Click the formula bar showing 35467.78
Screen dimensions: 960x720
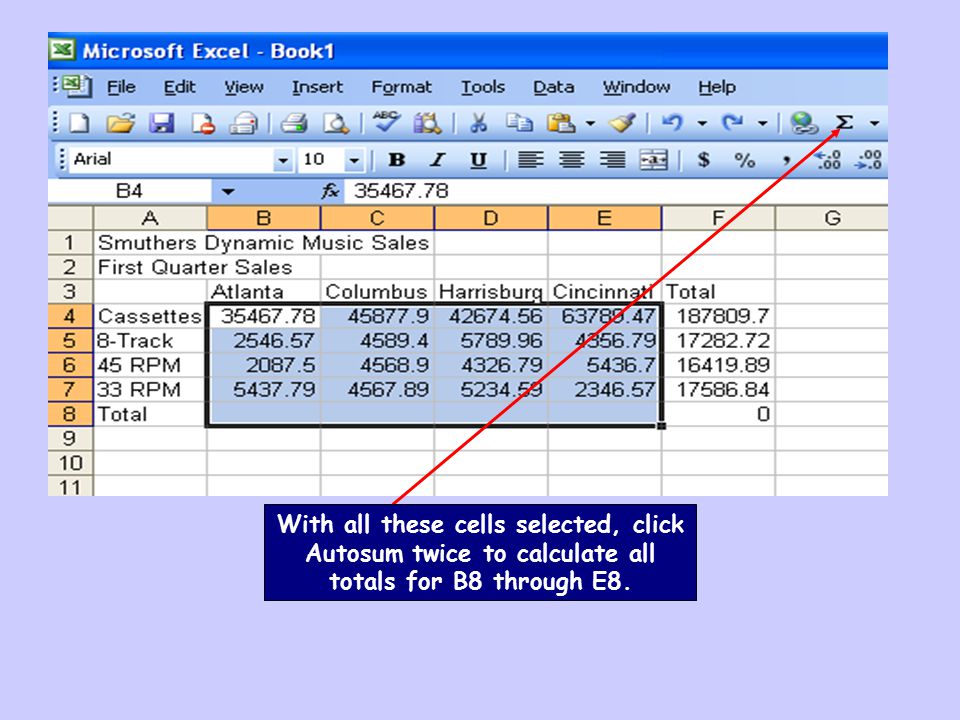click(615, 192)
